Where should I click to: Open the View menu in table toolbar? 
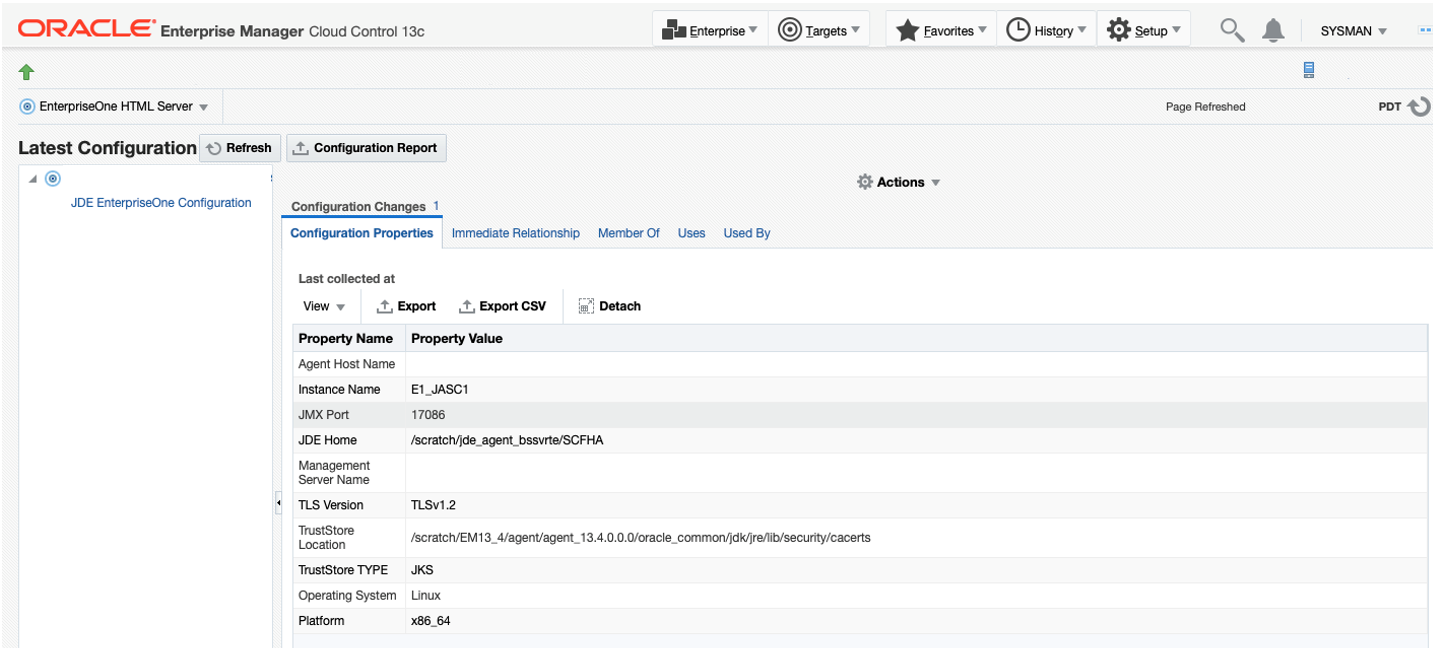coord(324,306)
